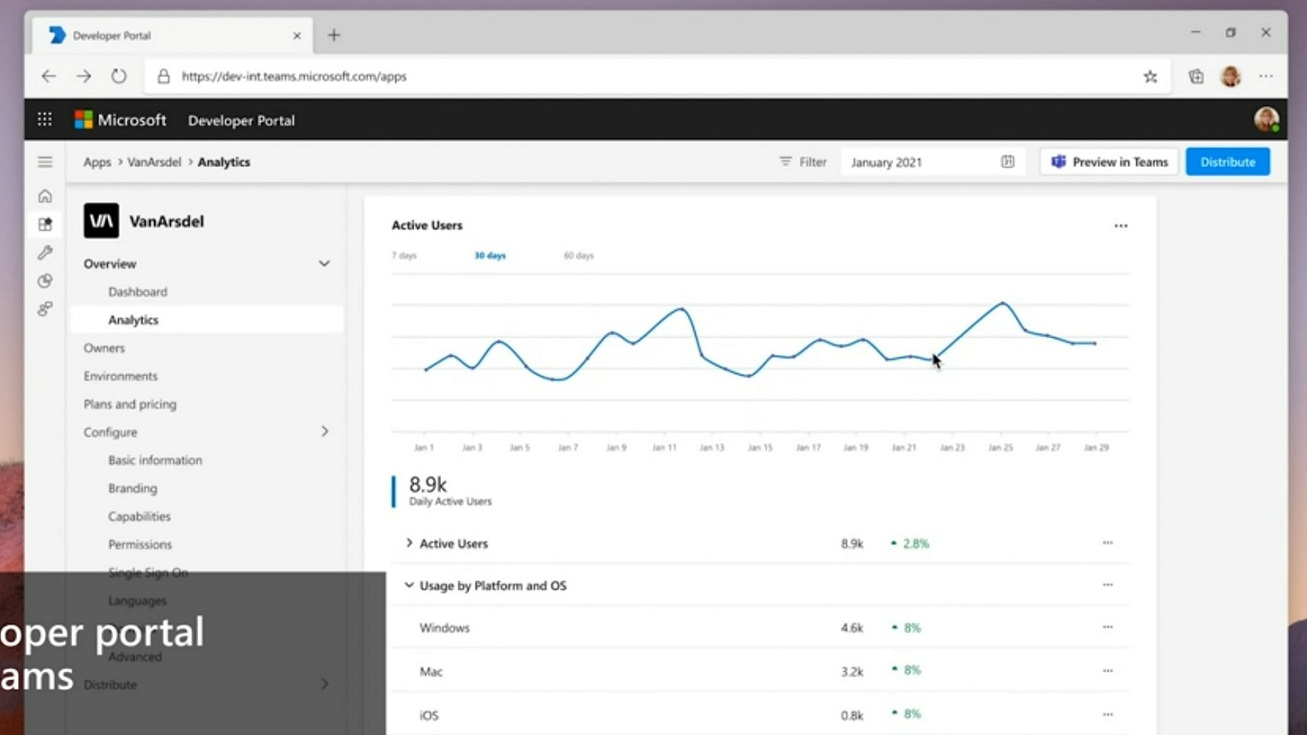The height and width of the screenshot is (735, 1307).
Task: Open Capabilities settings
Action: click(x=139, y=516)
